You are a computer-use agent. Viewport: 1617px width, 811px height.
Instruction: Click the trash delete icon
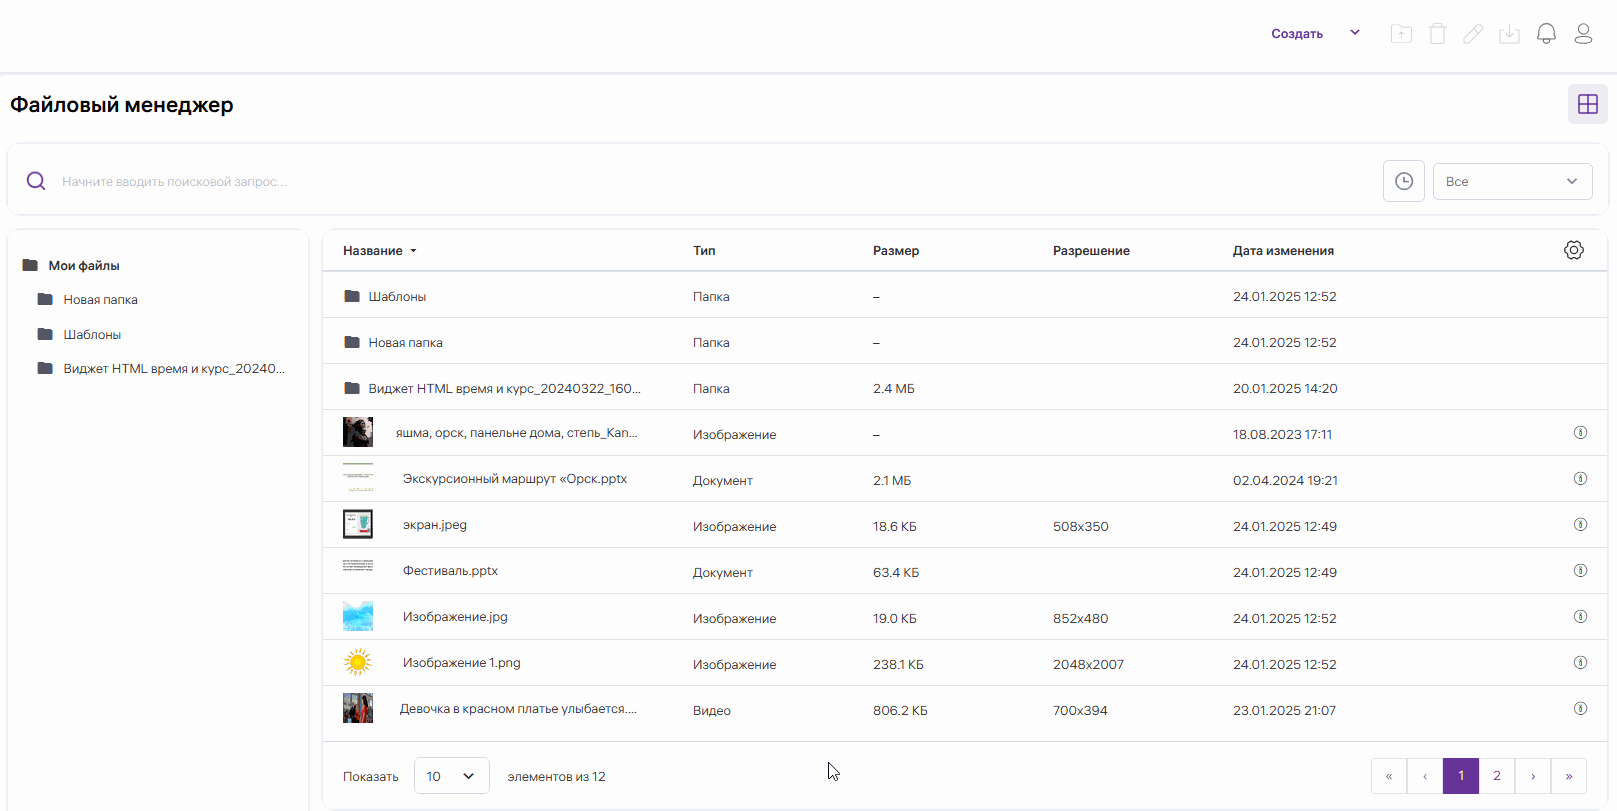(1437, 34)
